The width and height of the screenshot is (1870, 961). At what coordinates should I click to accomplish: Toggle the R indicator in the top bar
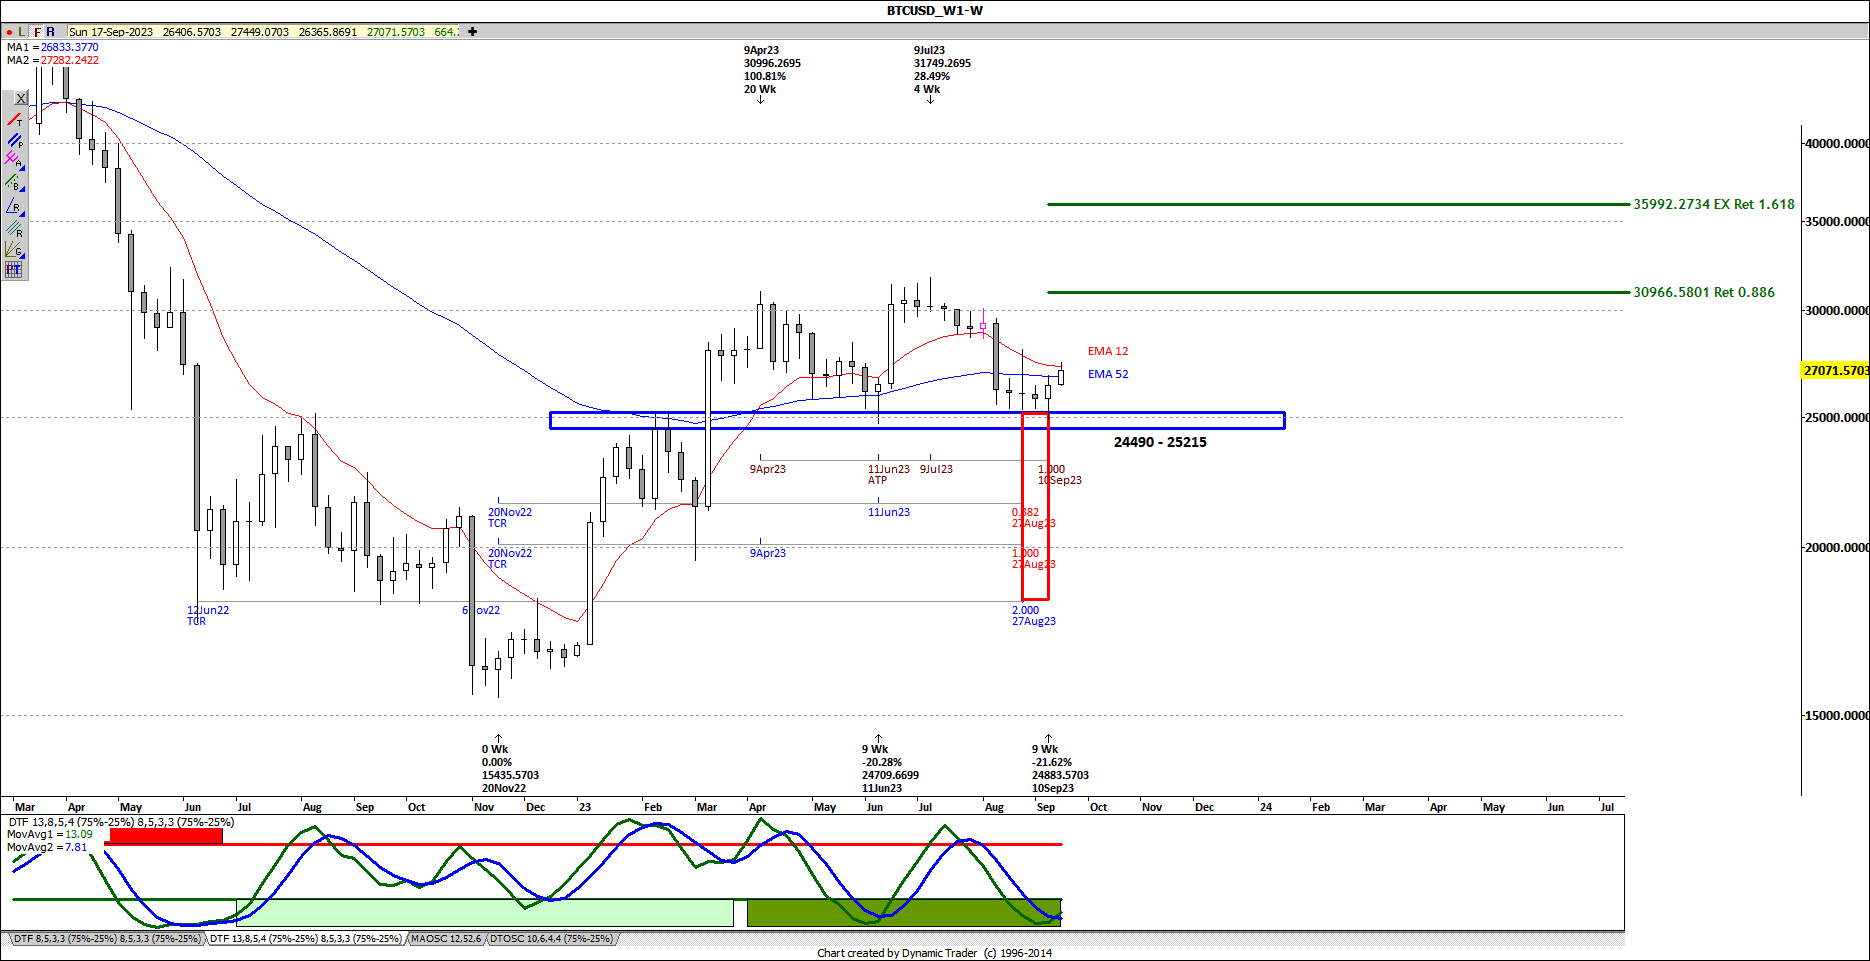coord(49,31)
